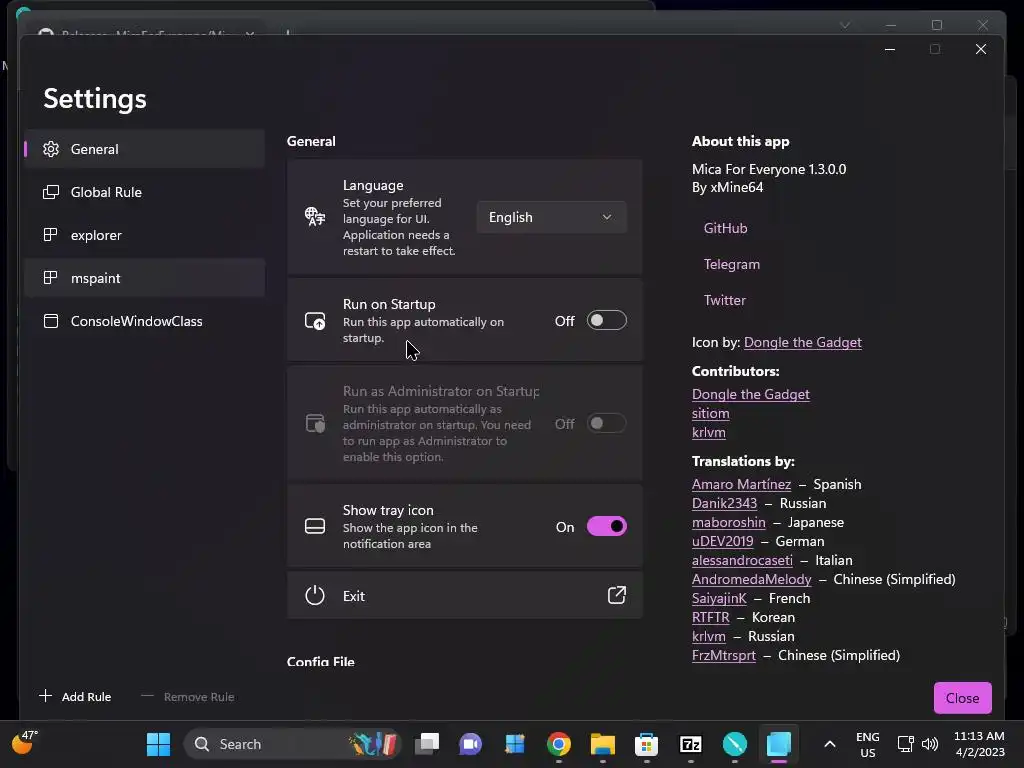
Task: Open the Language dropdown set to English
Action: pyautogui.click(x=551, y=217)
